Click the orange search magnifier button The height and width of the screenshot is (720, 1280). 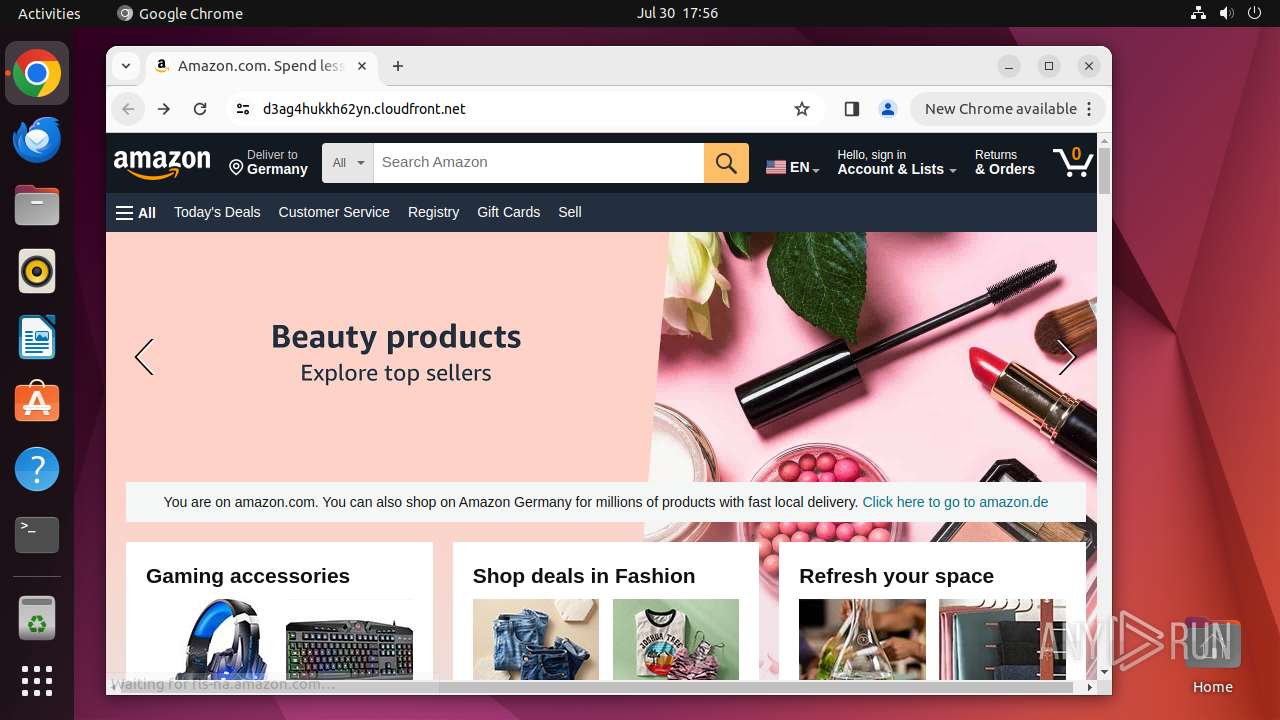point(726,163)
